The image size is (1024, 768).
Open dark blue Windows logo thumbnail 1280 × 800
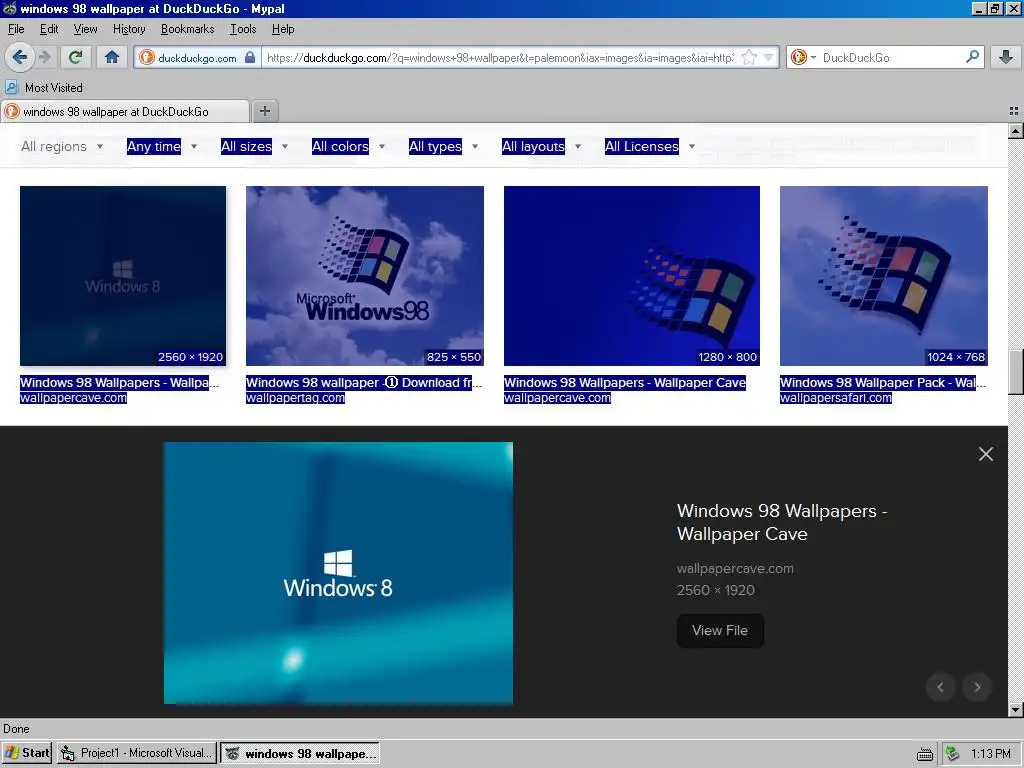(x=632, y=276)
